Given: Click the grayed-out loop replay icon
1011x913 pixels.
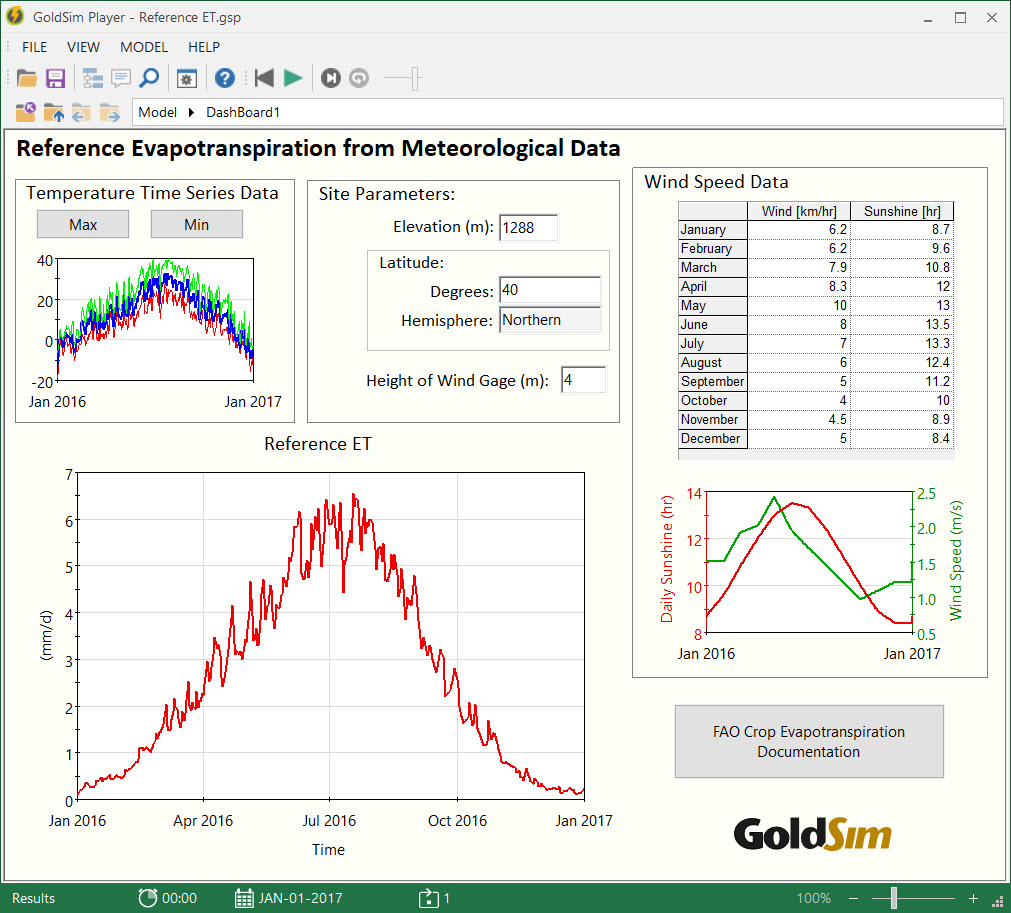Looking at the screenshot, I should [358, 79].
